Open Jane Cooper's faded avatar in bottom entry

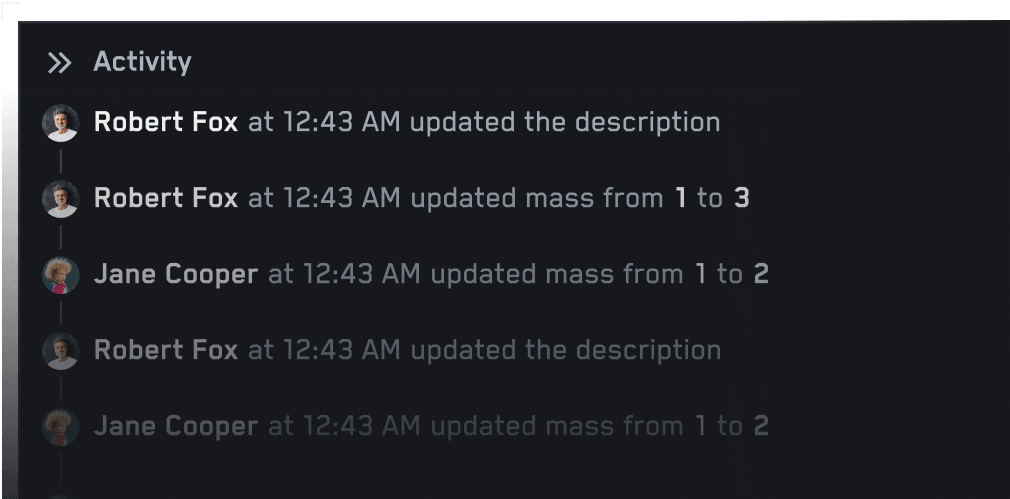tap(61, 427)
